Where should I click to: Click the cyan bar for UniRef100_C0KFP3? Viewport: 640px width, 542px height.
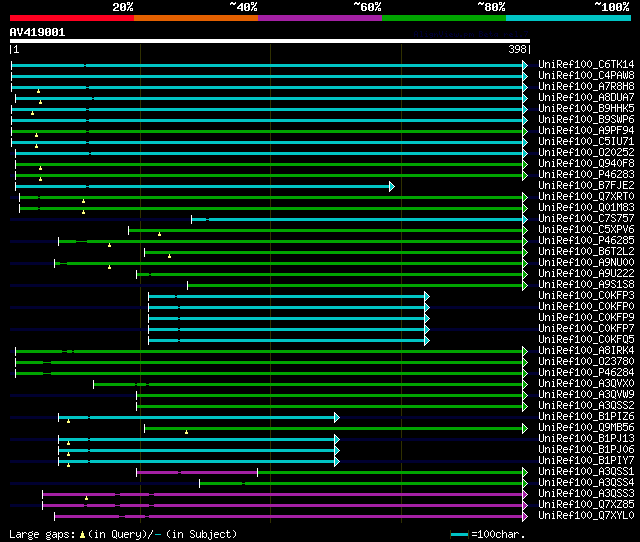click(289, 297)
